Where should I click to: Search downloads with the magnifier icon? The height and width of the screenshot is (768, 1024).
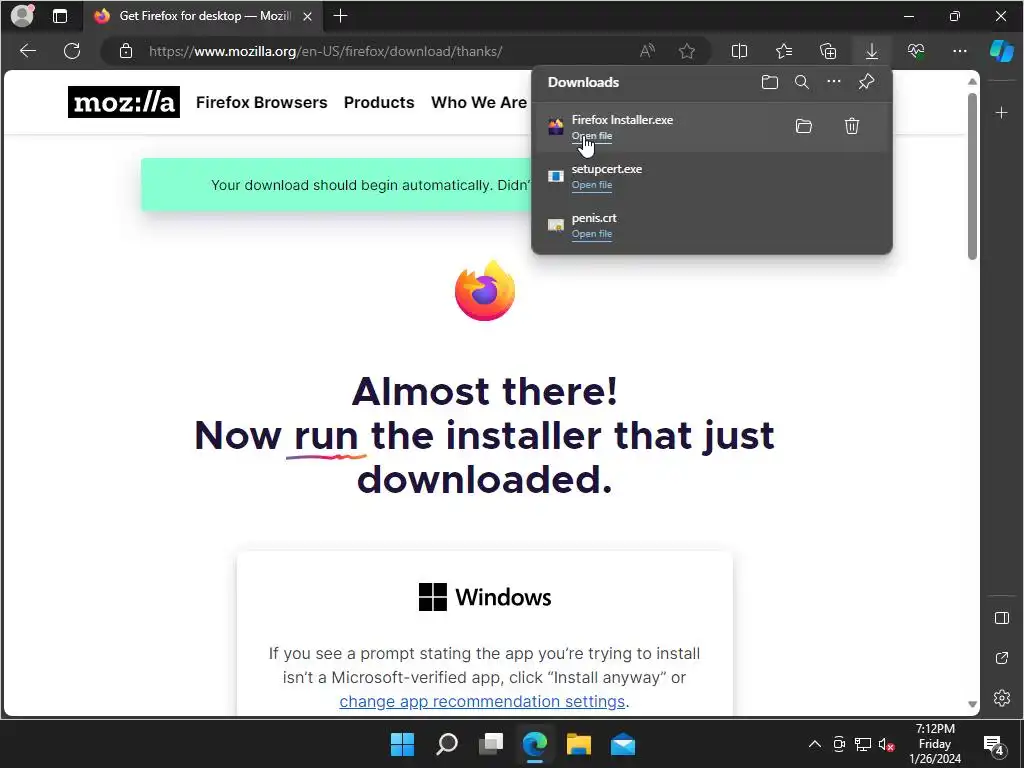tap(802, 82)
